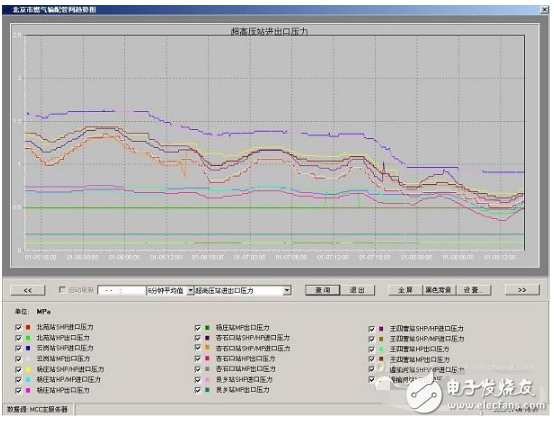Image resolution: width=554 pixels, height=422 pixels.
Task: Click yellow swatch for 杨庄站SHP/HP进口压力
Action: tap(28, 370)
